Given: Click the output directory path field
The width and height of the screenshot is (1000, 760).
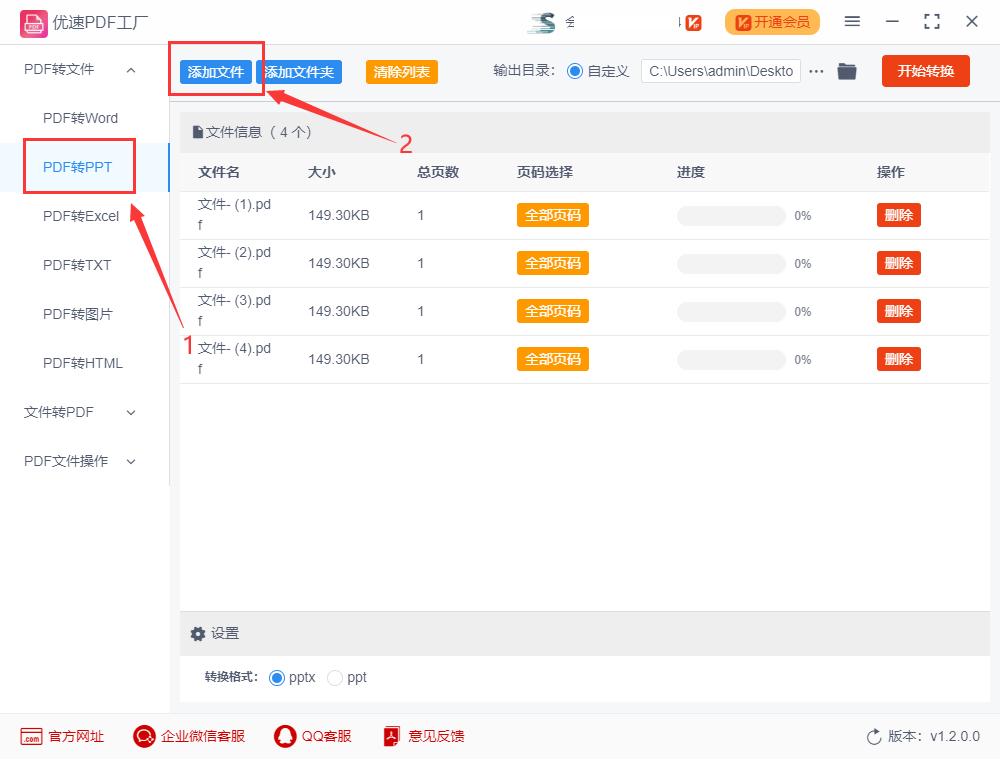Looking at the screenshot, I should (721, 71).
